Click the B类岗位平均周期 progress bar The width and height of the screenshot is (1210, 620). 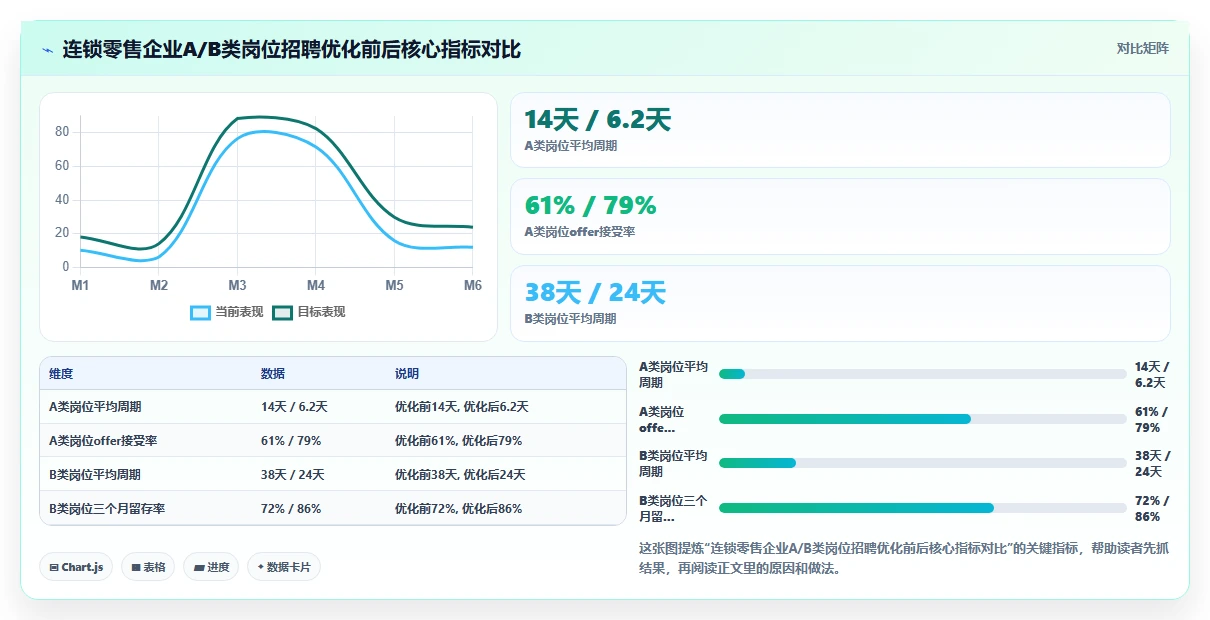[x=922, y=463]
